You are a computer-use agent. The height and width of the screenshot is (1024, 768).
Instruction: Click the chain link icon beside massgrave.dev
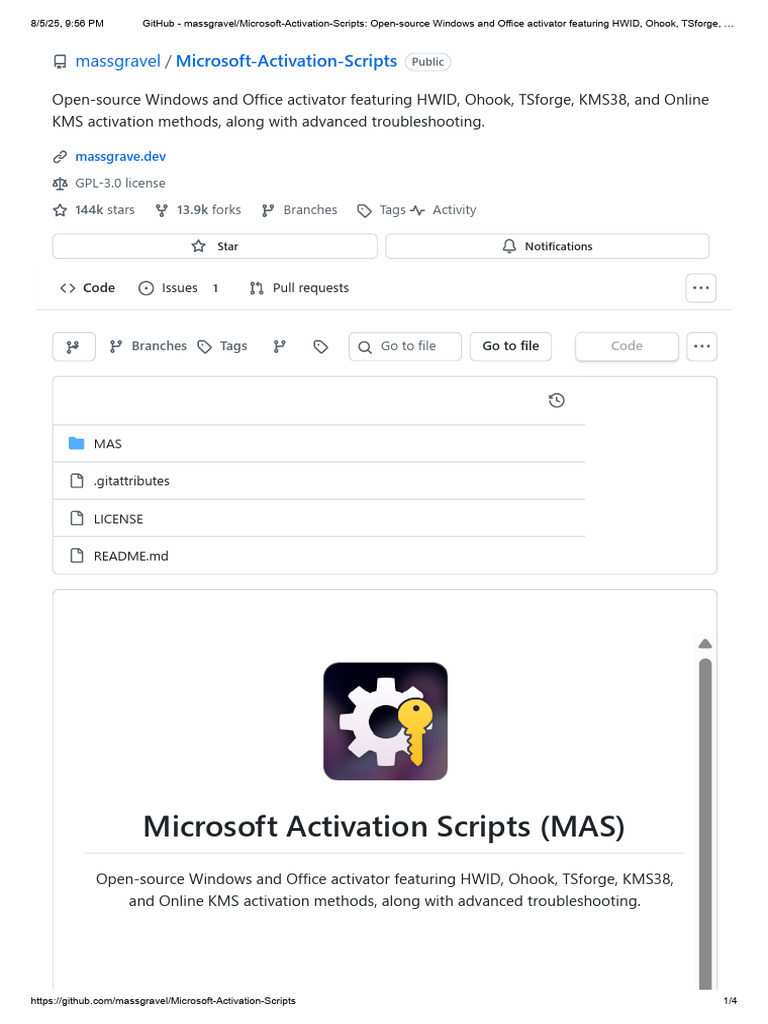click(x=60, y=157)
